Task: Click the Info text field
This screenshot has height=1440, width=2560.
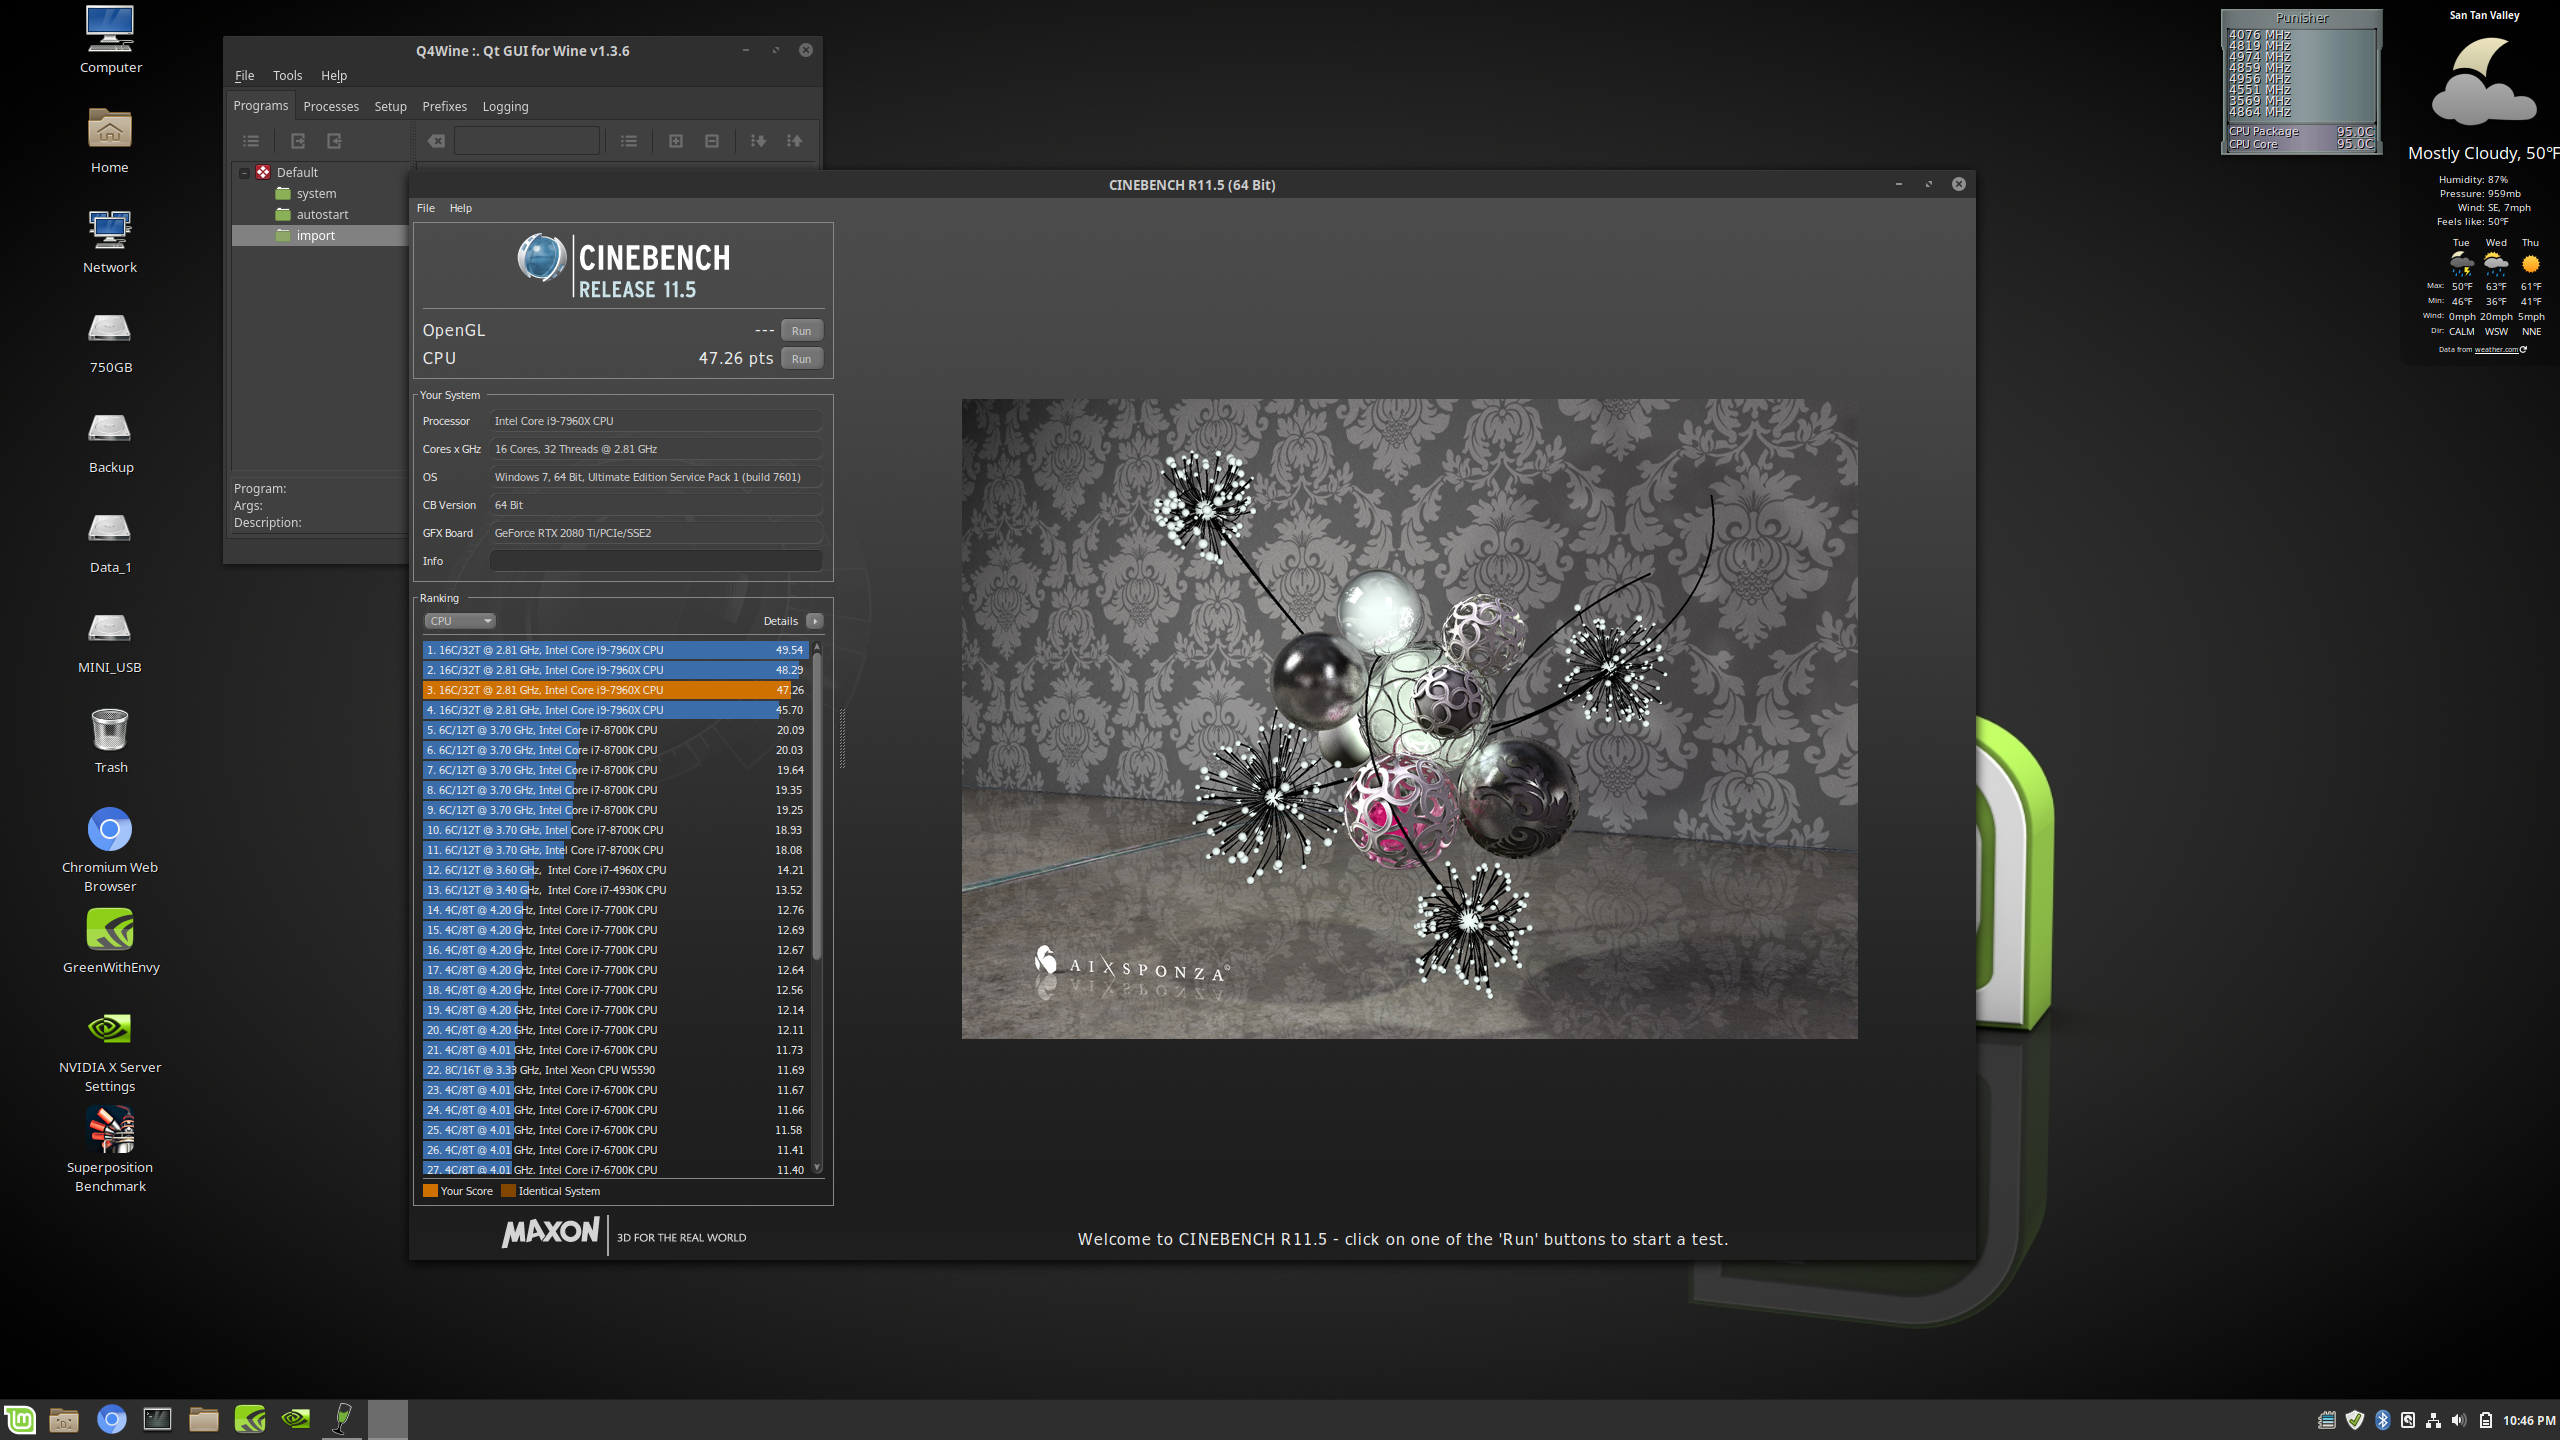Action: point(656,561)
